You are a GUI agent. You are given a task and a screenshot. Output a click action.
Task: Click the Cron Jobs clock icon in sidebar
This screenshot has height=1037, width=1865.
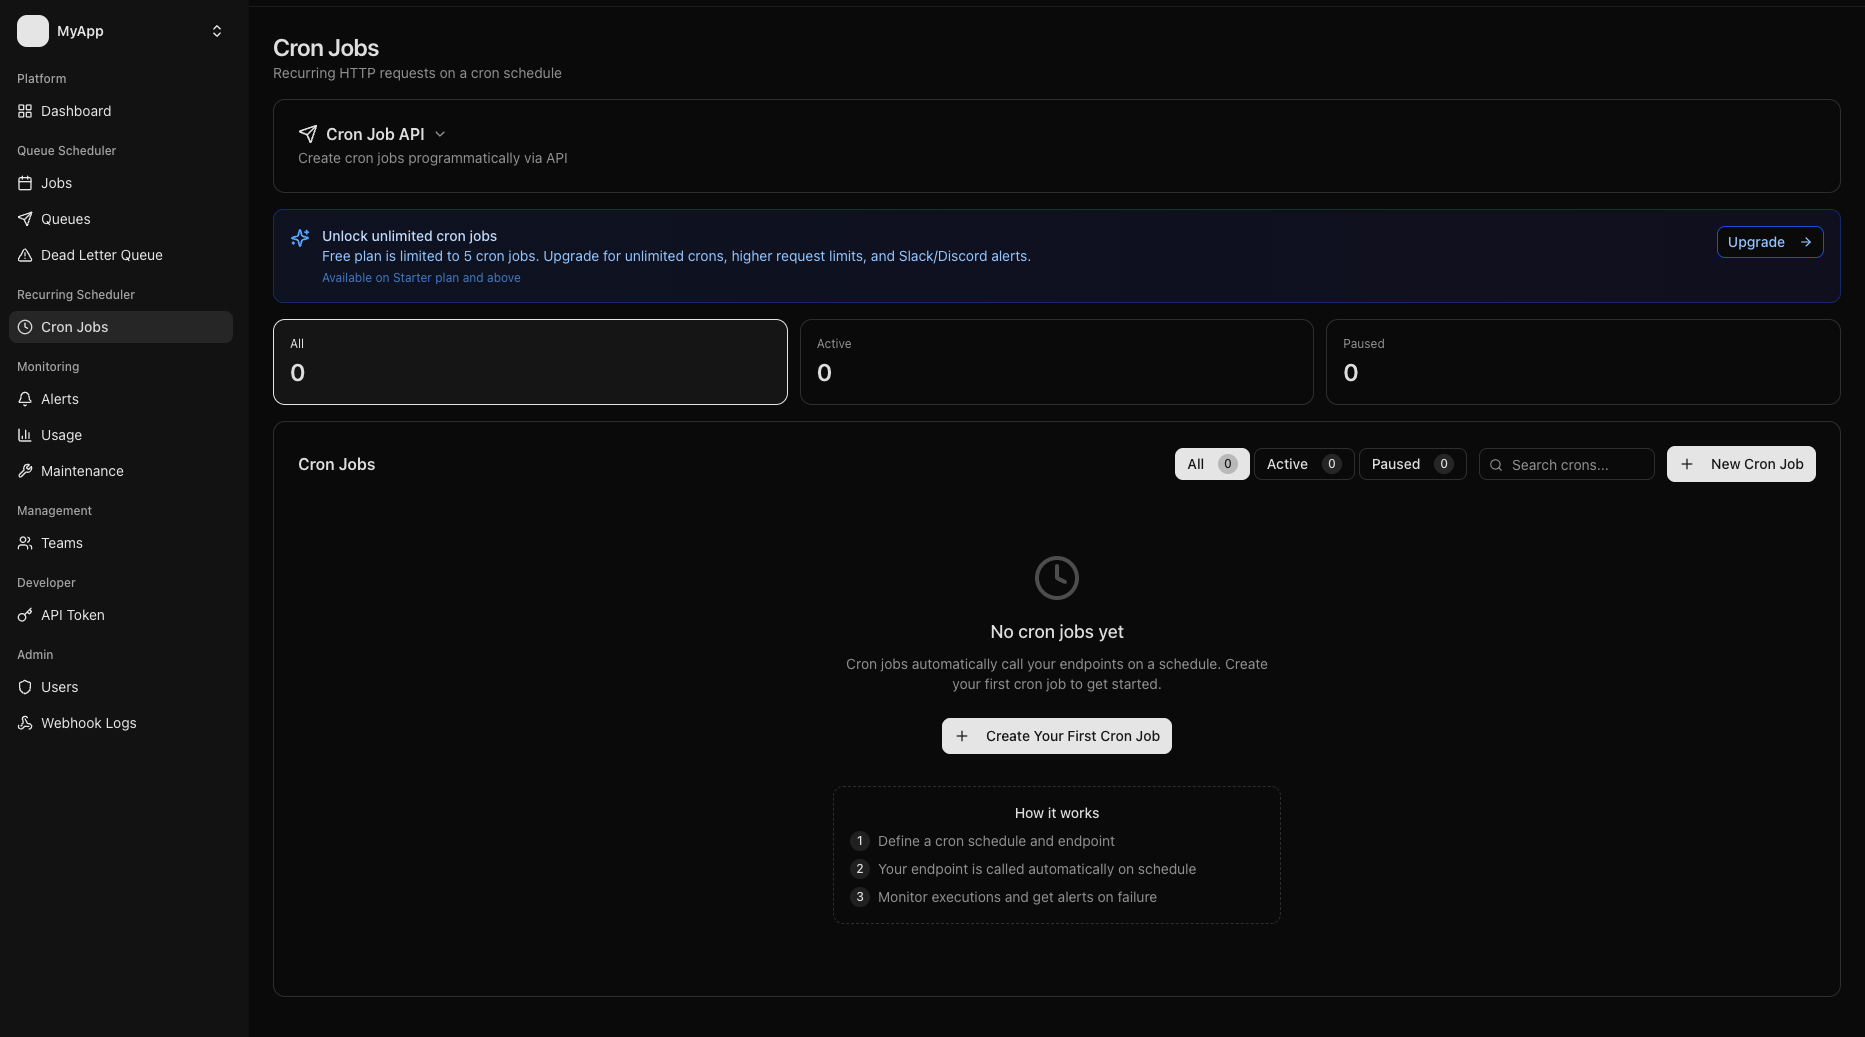pos(25,327)
